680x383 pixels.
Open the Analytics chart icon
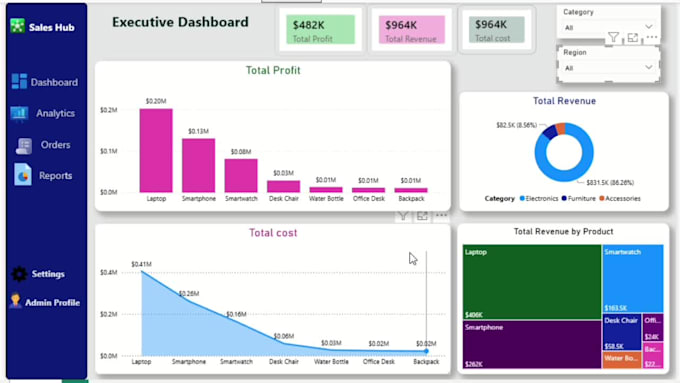19,114
